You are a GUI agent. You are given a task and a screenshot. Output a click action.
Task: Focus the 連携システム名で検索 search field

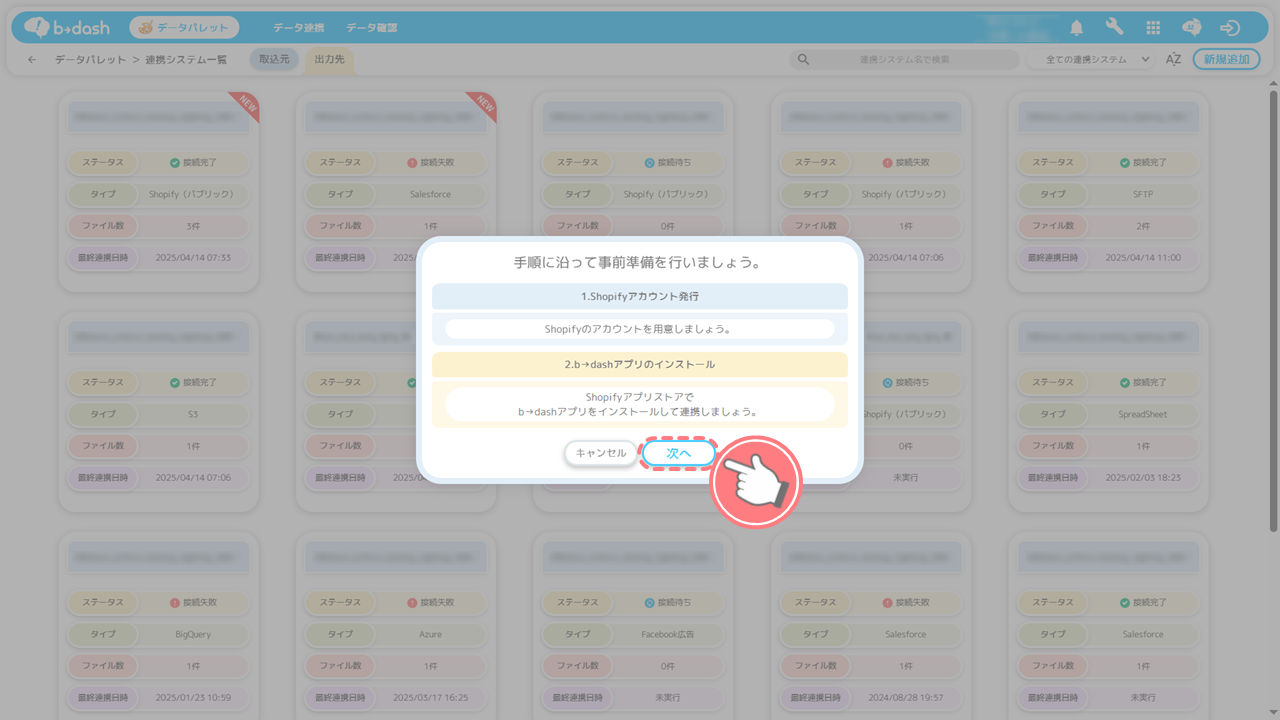point(905,60)
